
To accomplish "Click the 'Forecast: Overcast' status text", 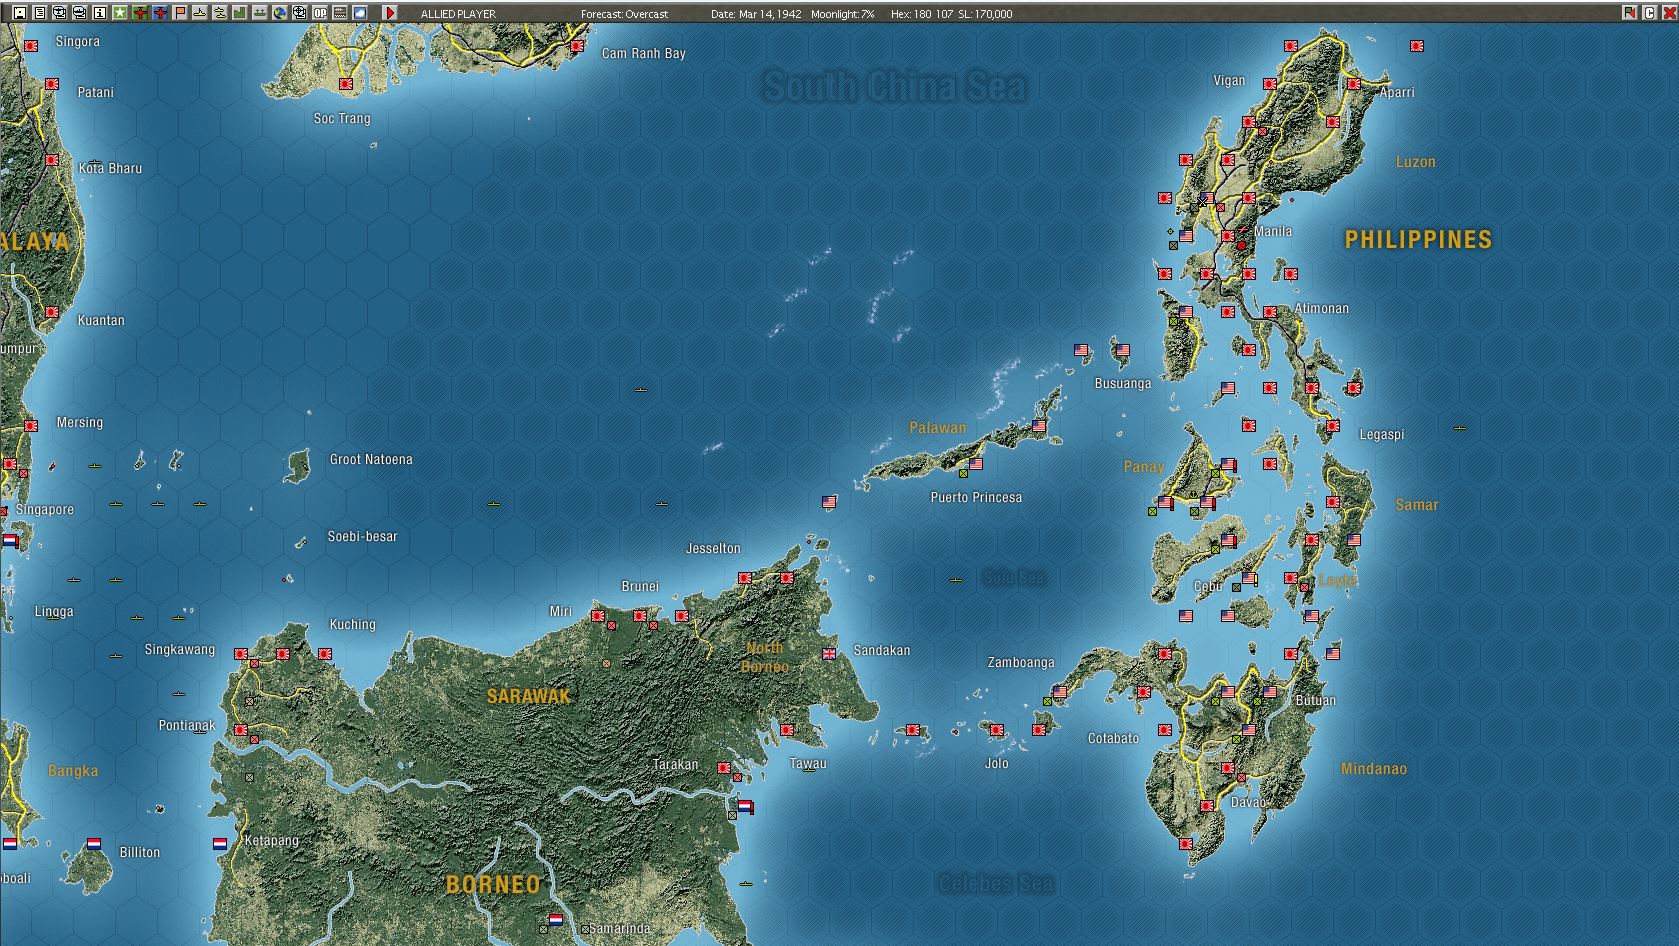I will coord(624,14).
